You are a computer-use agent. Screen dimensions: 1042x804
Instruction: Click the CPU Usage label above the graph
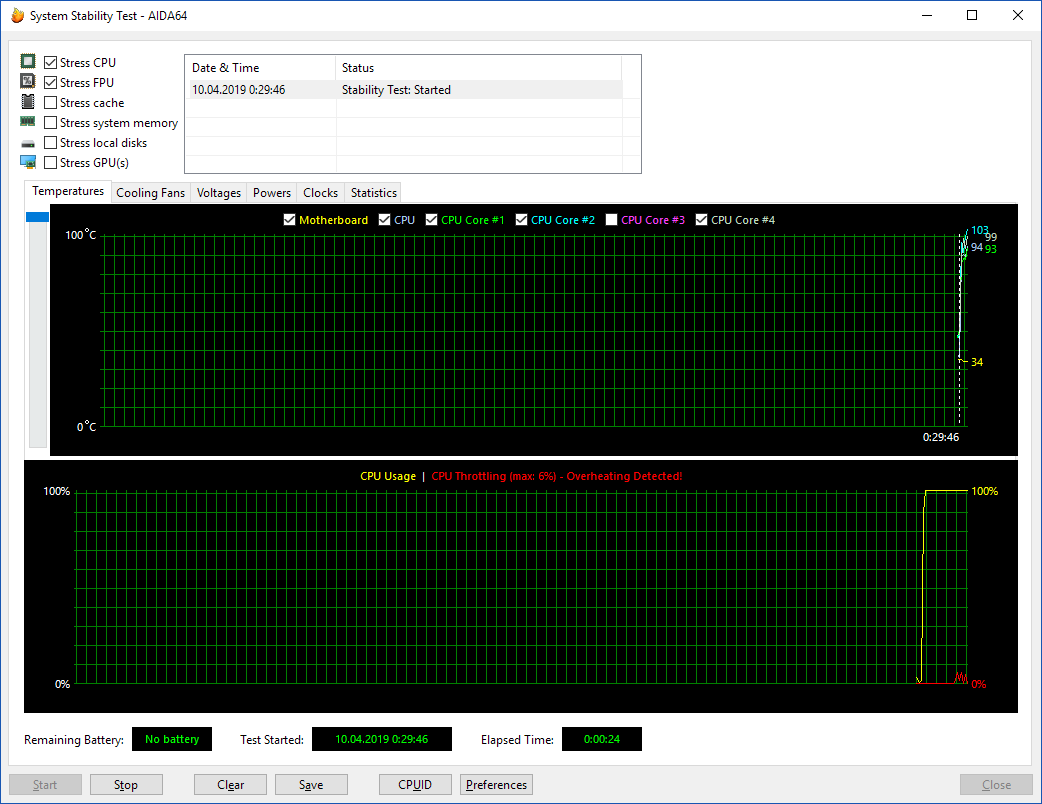click(x=388, y=476)
